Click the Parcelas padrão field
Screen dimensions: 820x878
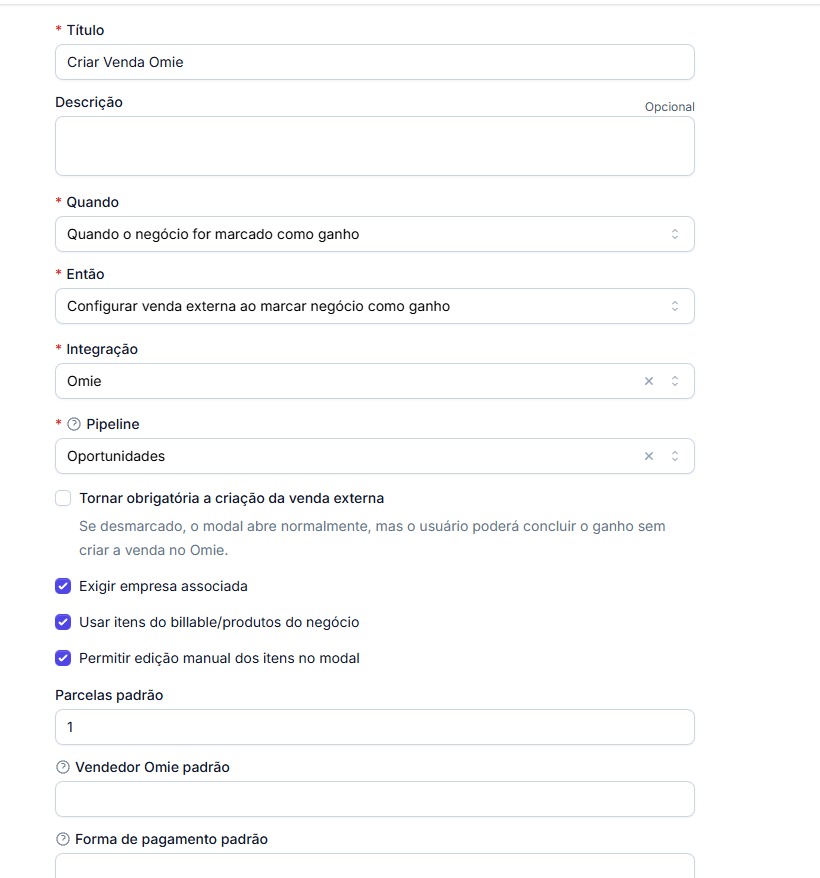tap(374, 727)
